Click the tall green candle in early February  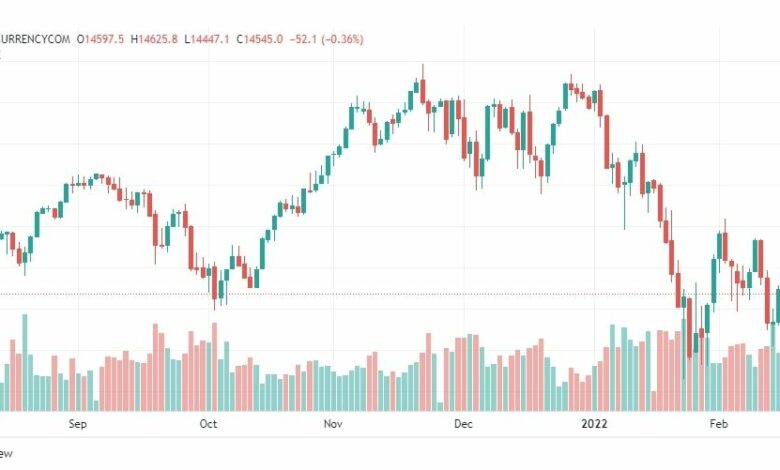pos(714,280)
